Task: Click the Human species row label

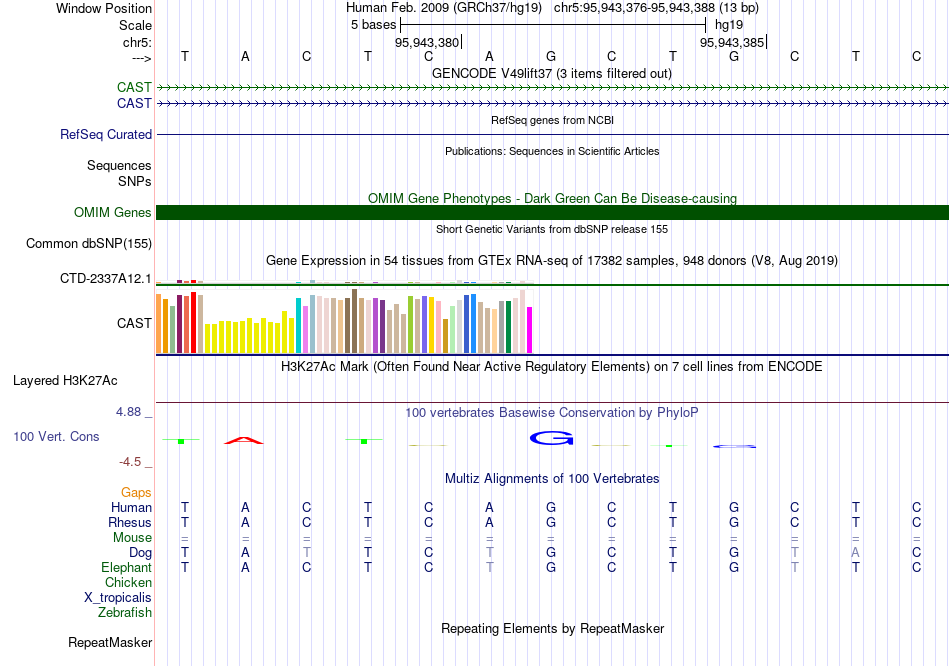Action: click(x=131, y=508)
